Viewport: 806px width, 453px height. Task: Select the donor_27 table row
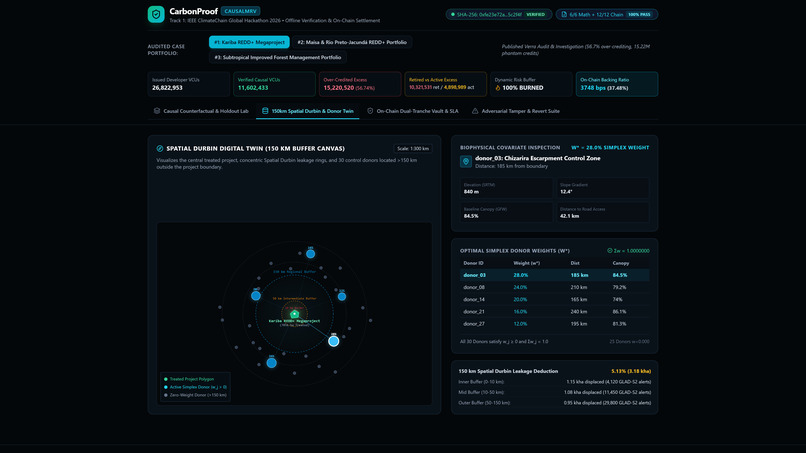(554, 324)
